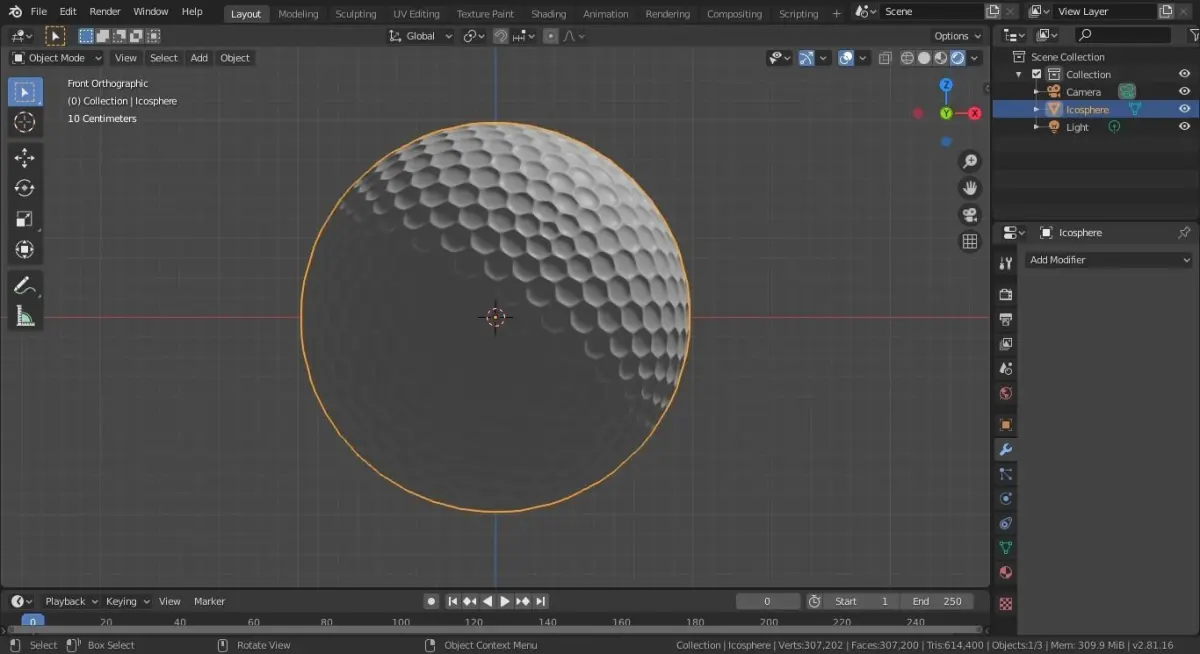Toggle snapping magnet button
This screenshot has height=654, width=1200.
[501, 36]
